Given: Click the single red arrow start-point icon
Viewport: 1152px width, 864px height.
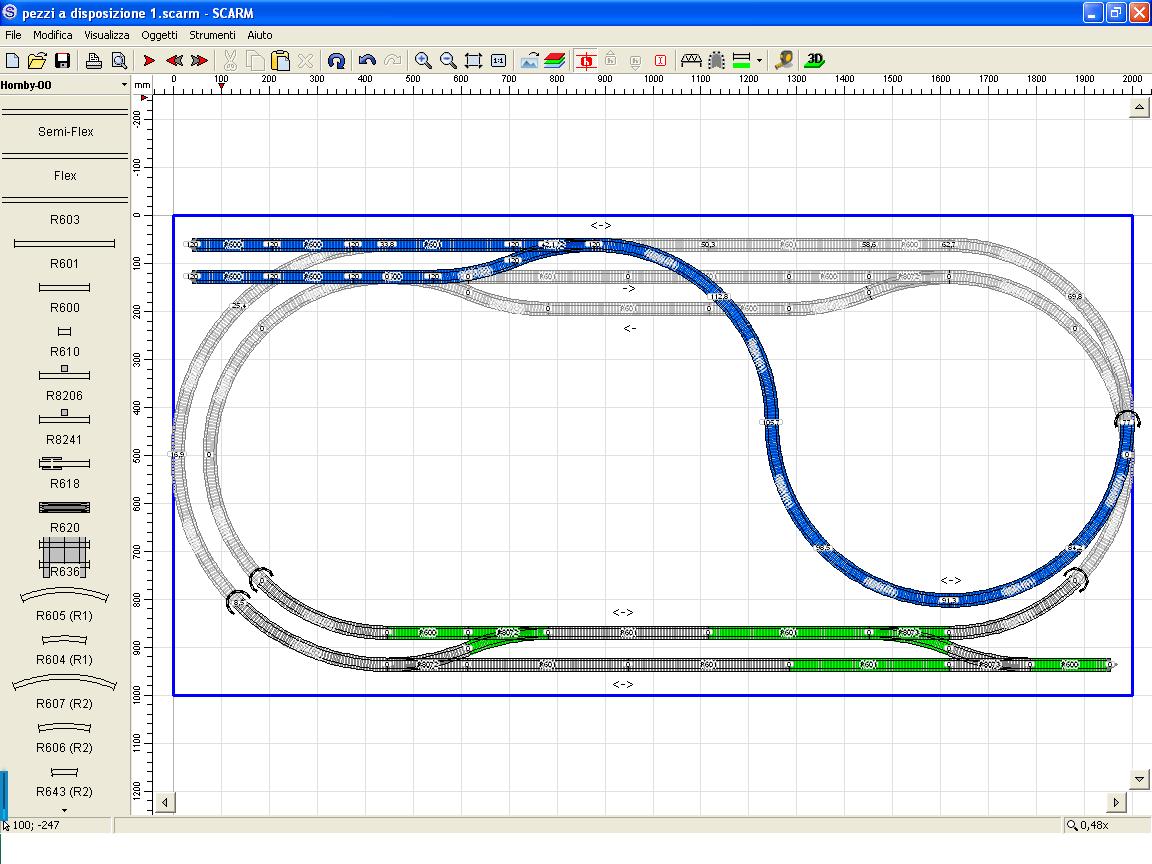Looking at the screenshot, I should tap(149, 60).
